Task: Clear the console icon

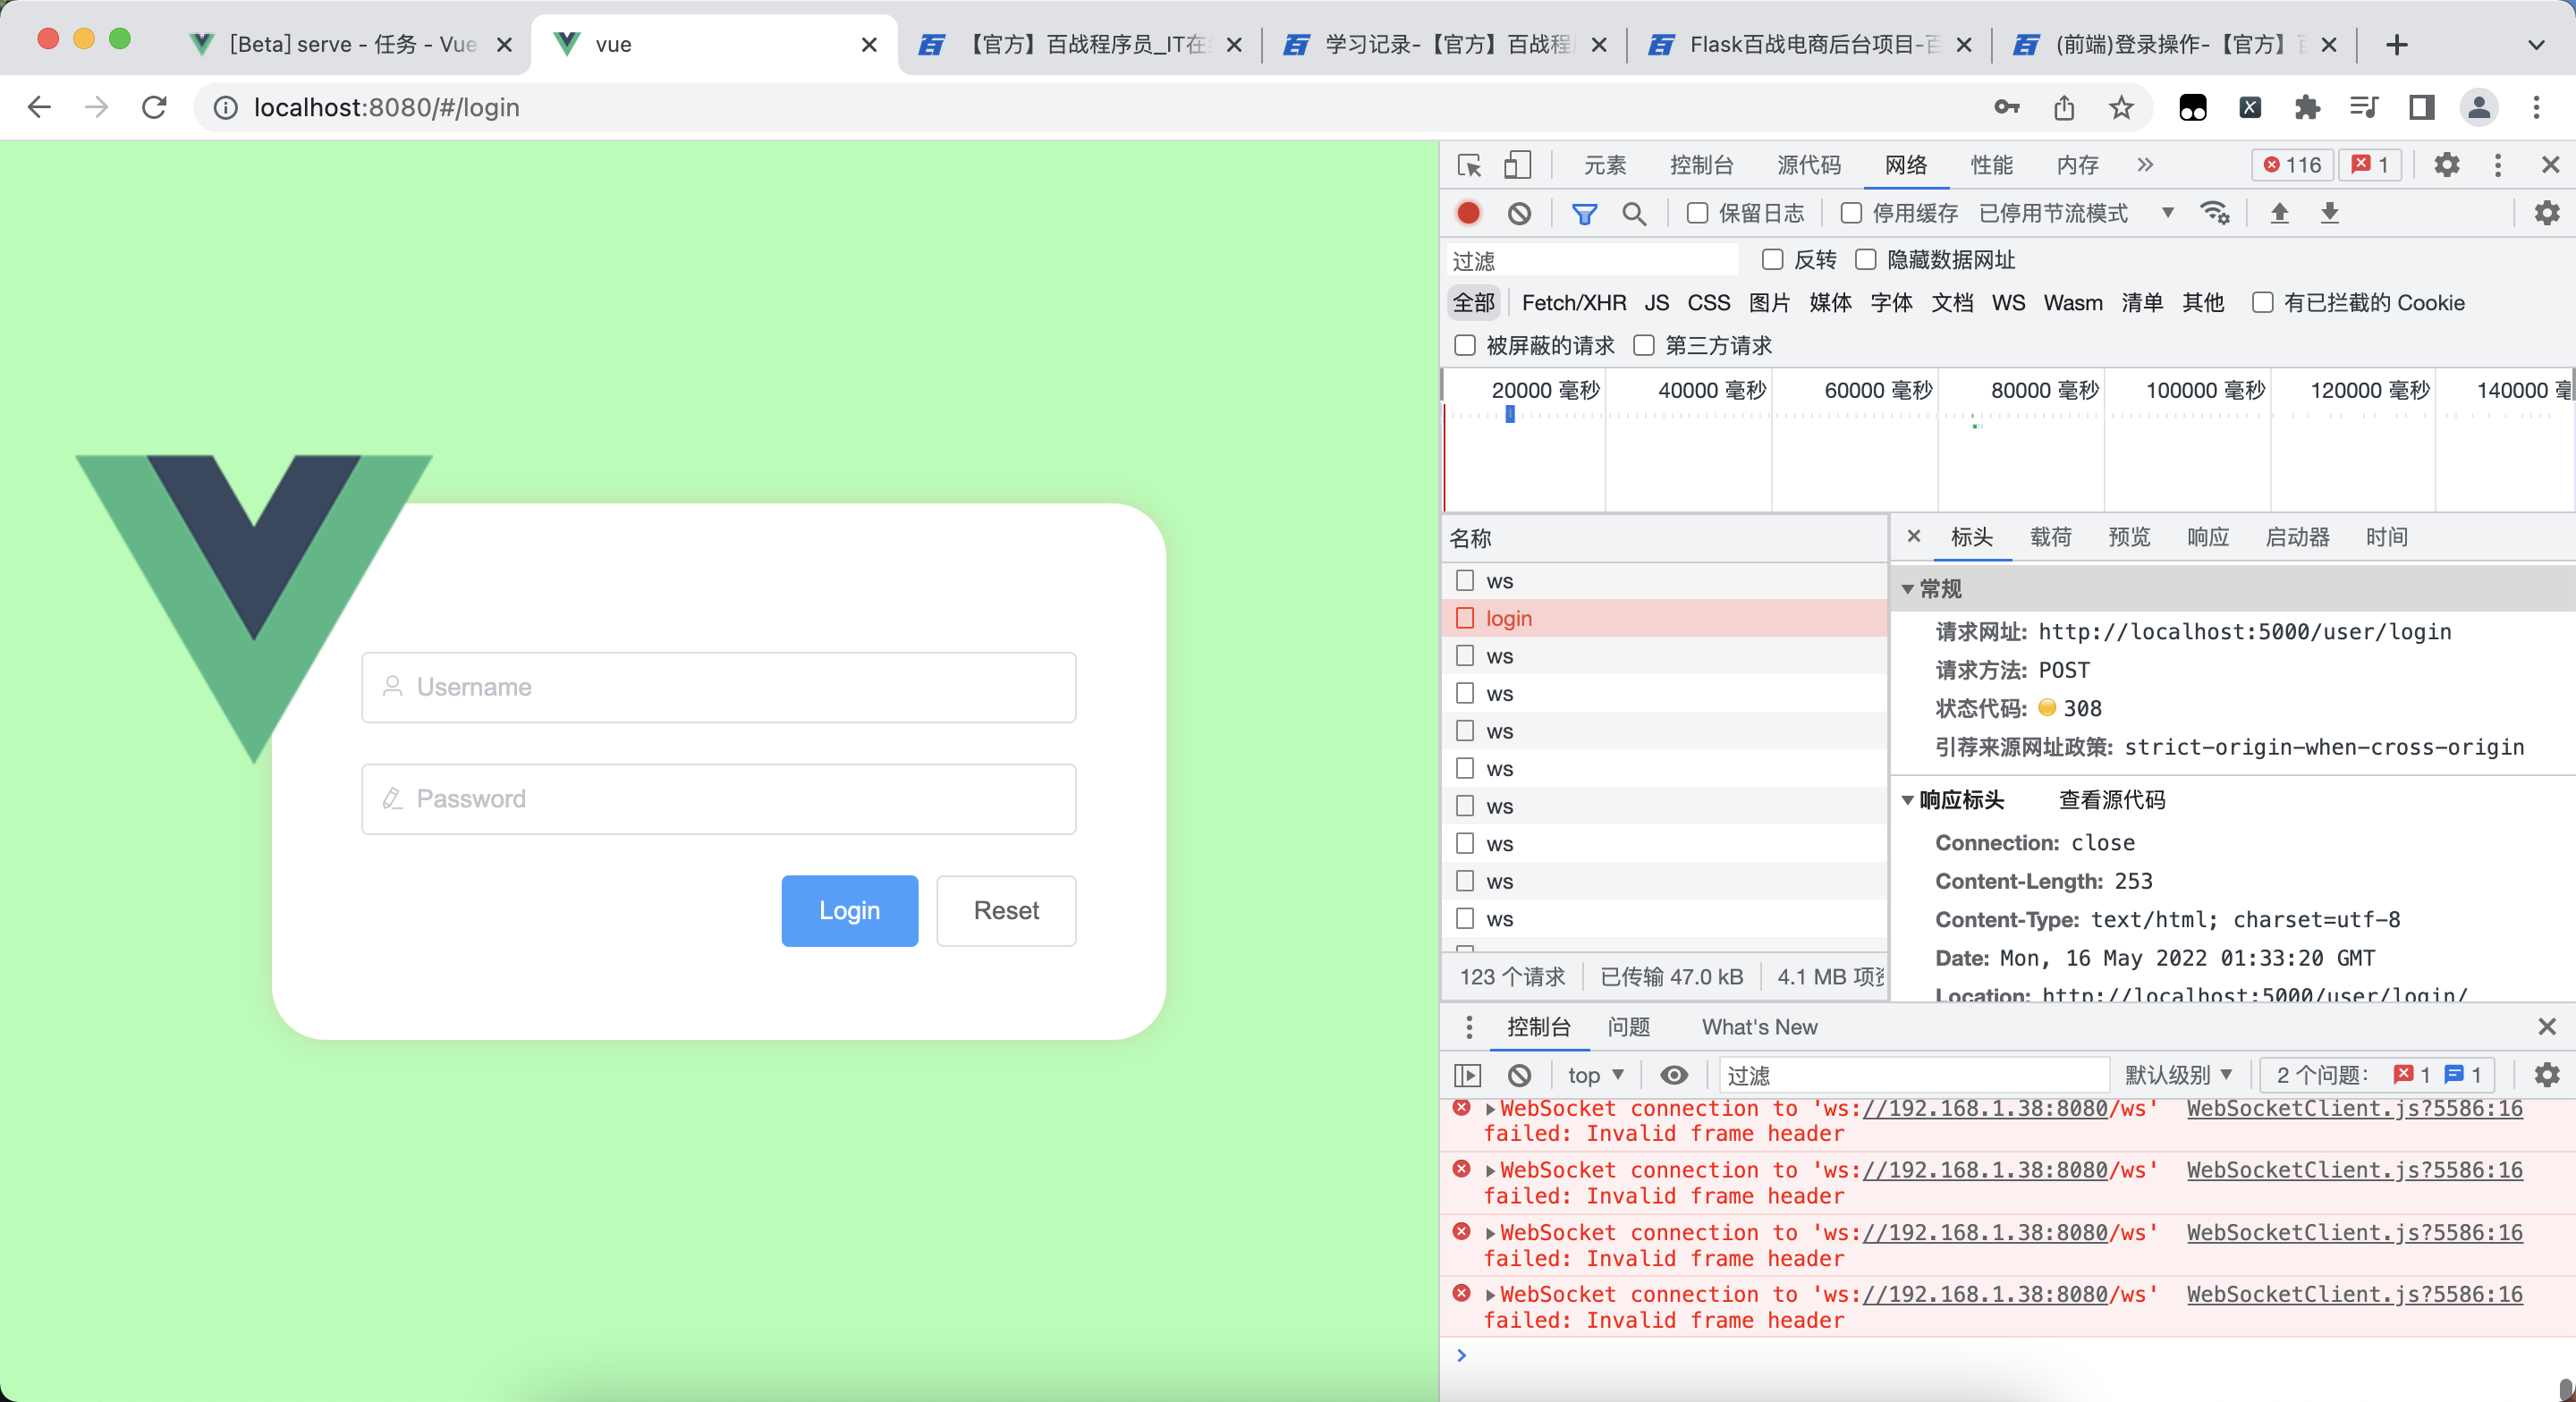Action: (x=1519, y=1075)
